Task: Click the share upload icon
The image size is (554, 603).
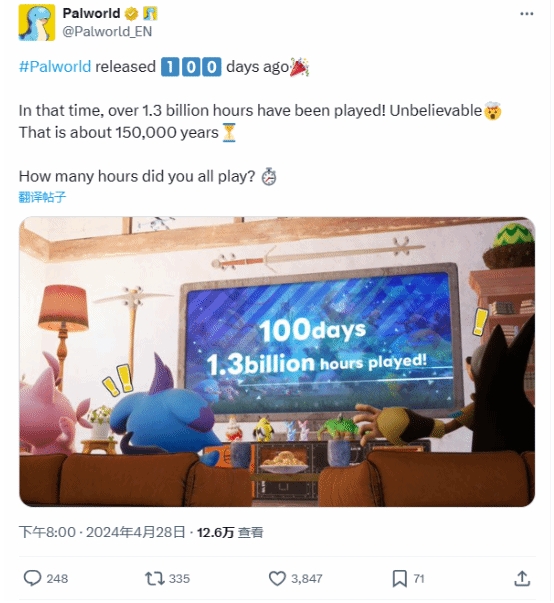Action: pos(522,578)
